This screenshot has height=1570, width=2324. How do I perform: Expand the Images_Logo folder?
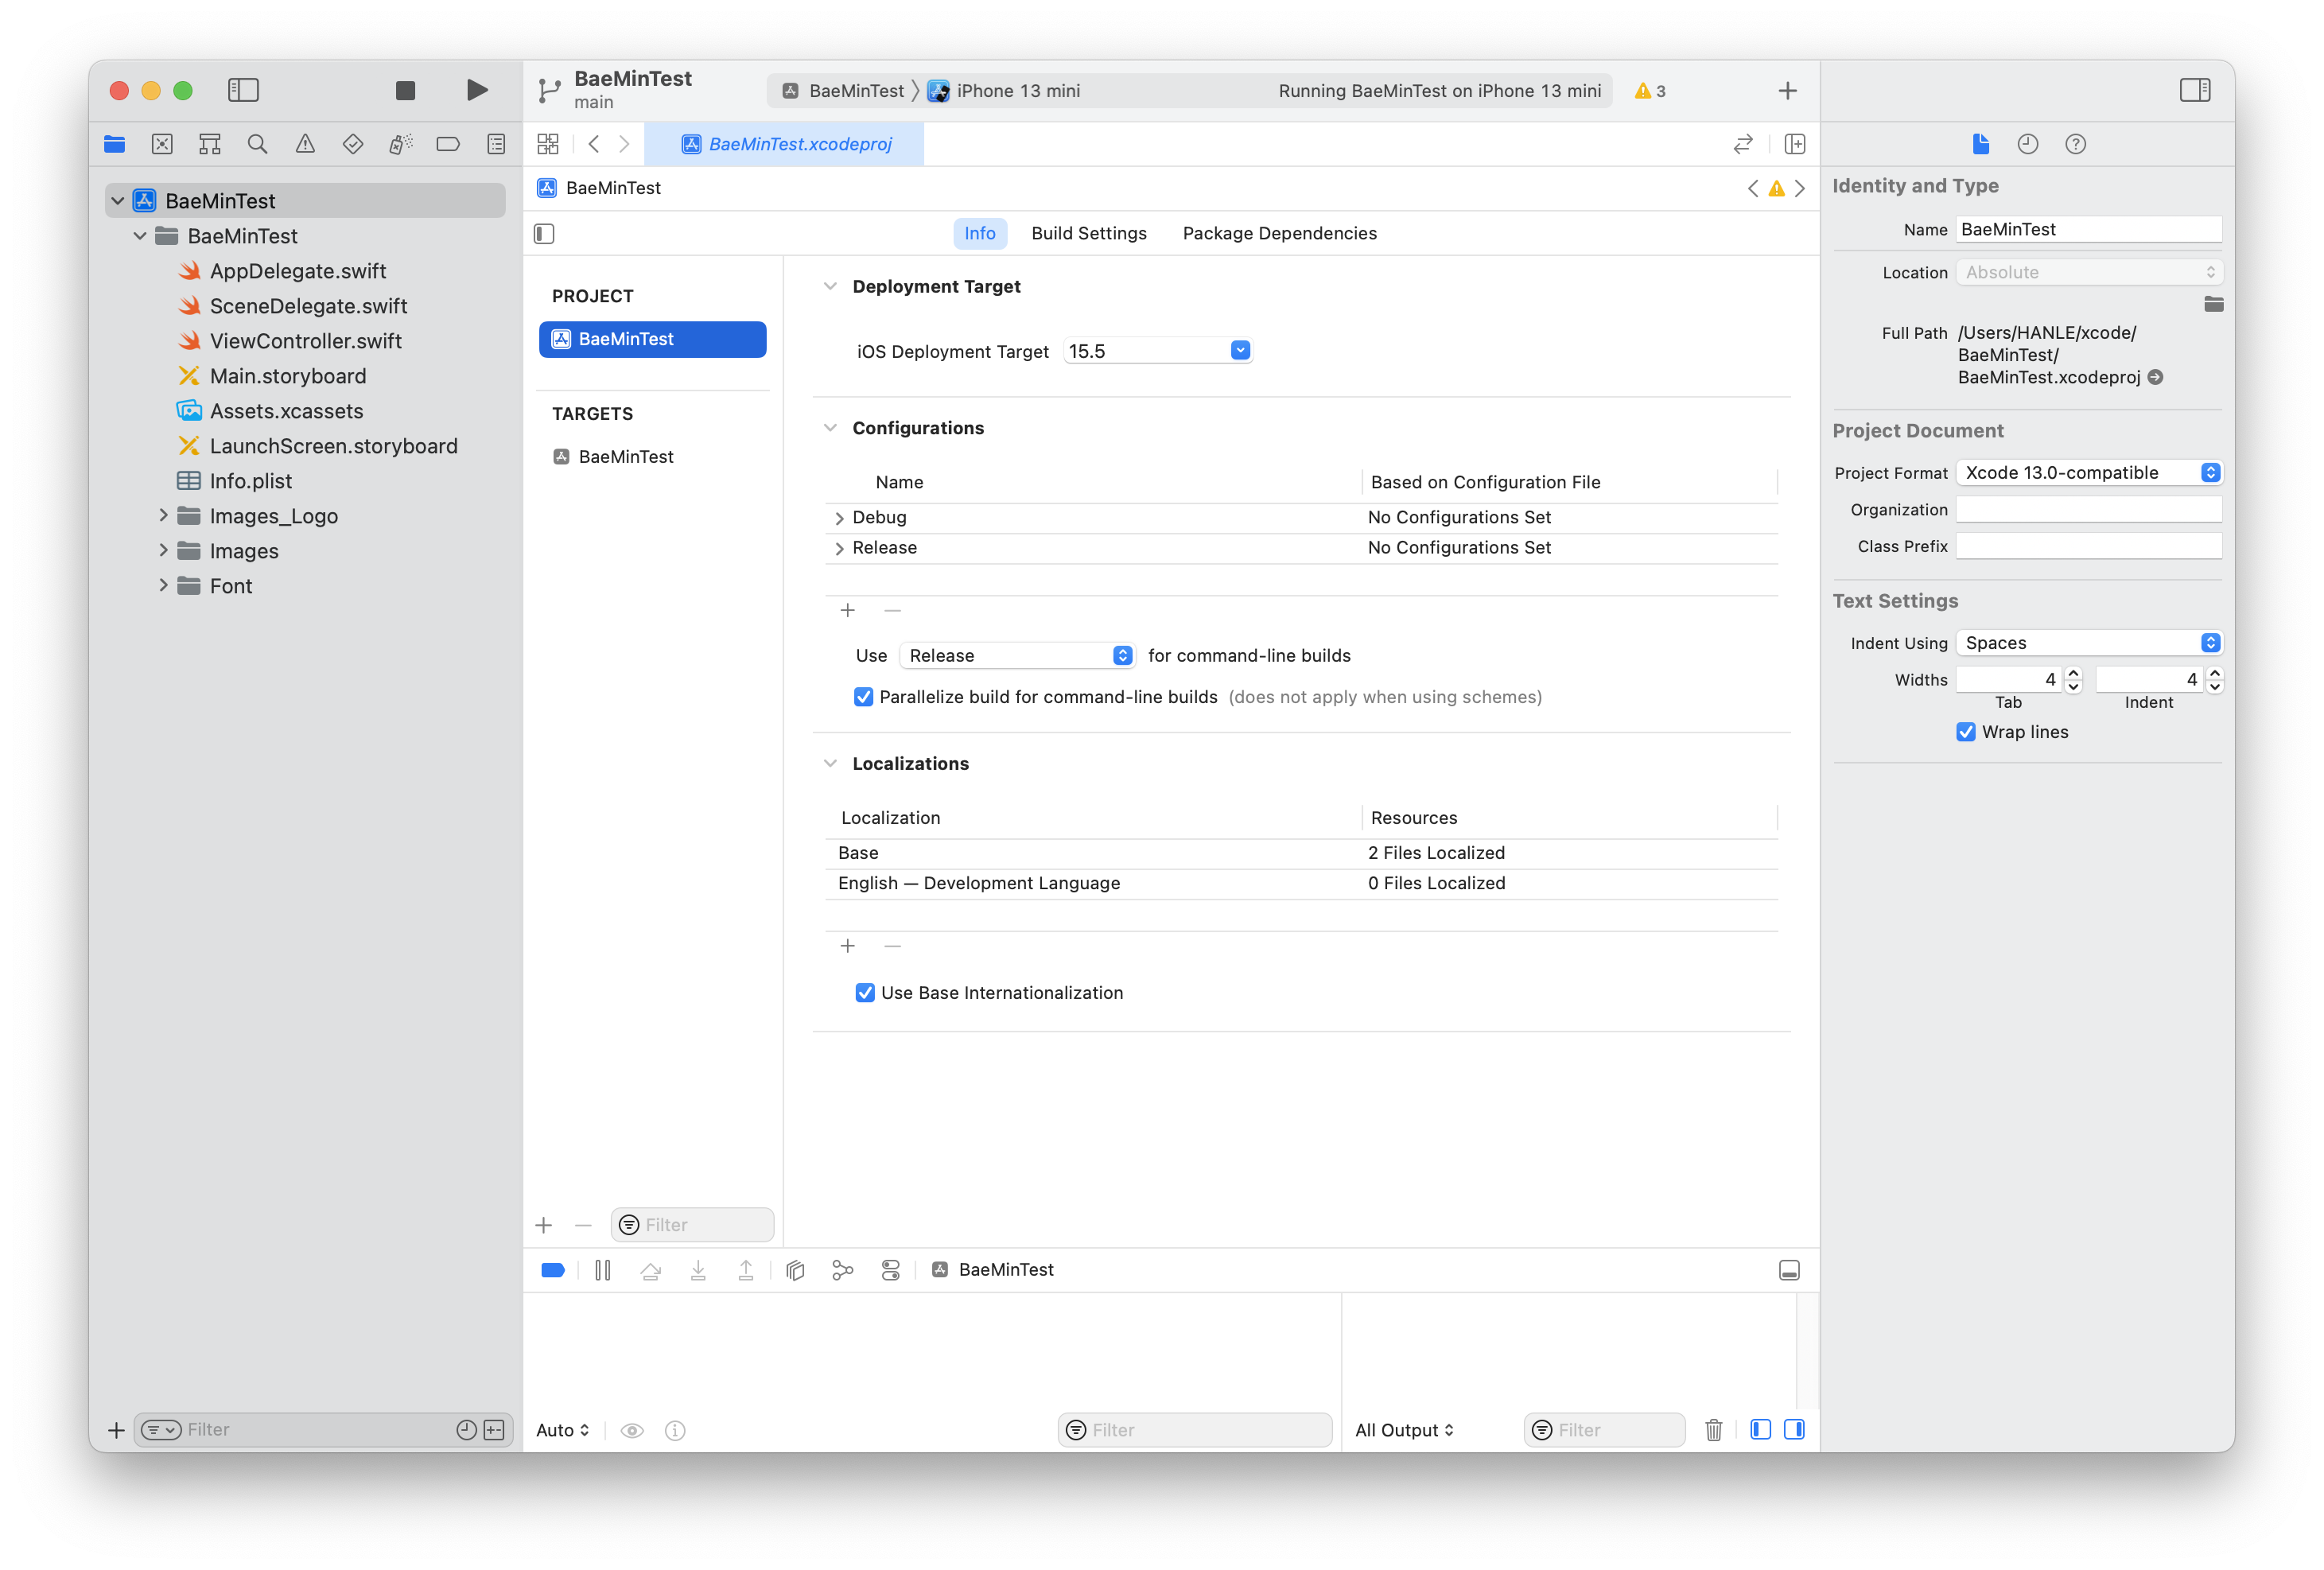point(163,516)
